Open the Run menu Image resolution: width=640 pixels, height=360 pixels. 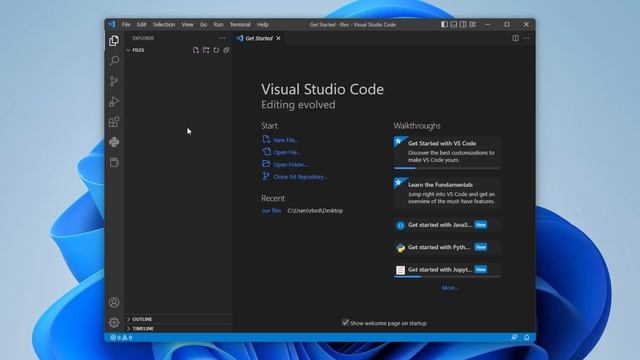tap(218, 24)
